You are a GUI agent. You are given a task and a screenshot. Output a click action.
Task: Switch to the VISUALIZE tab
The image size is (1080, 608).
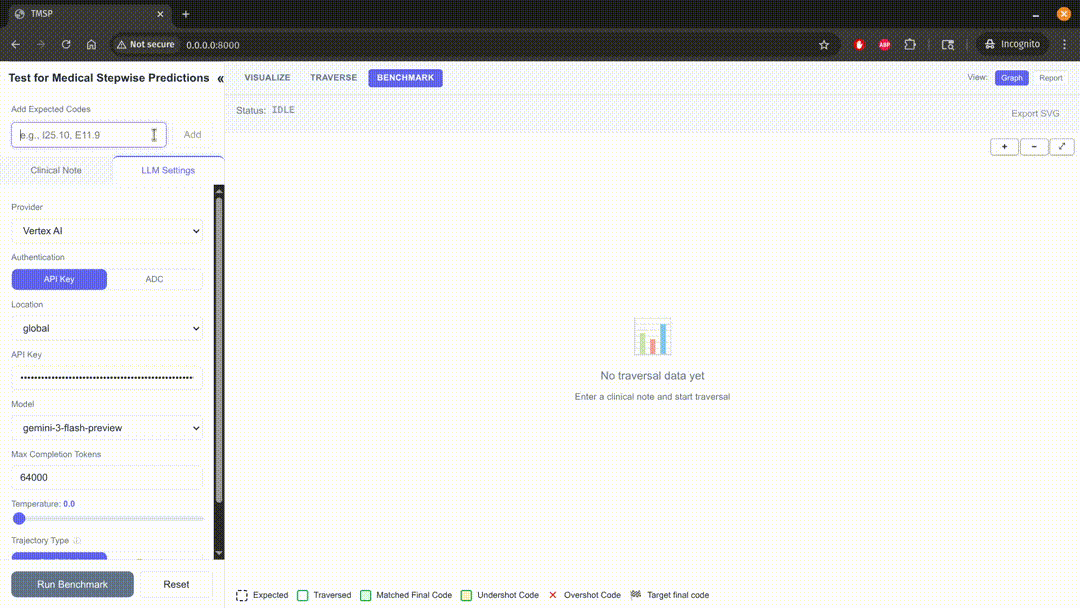click(x=267, y=78)
